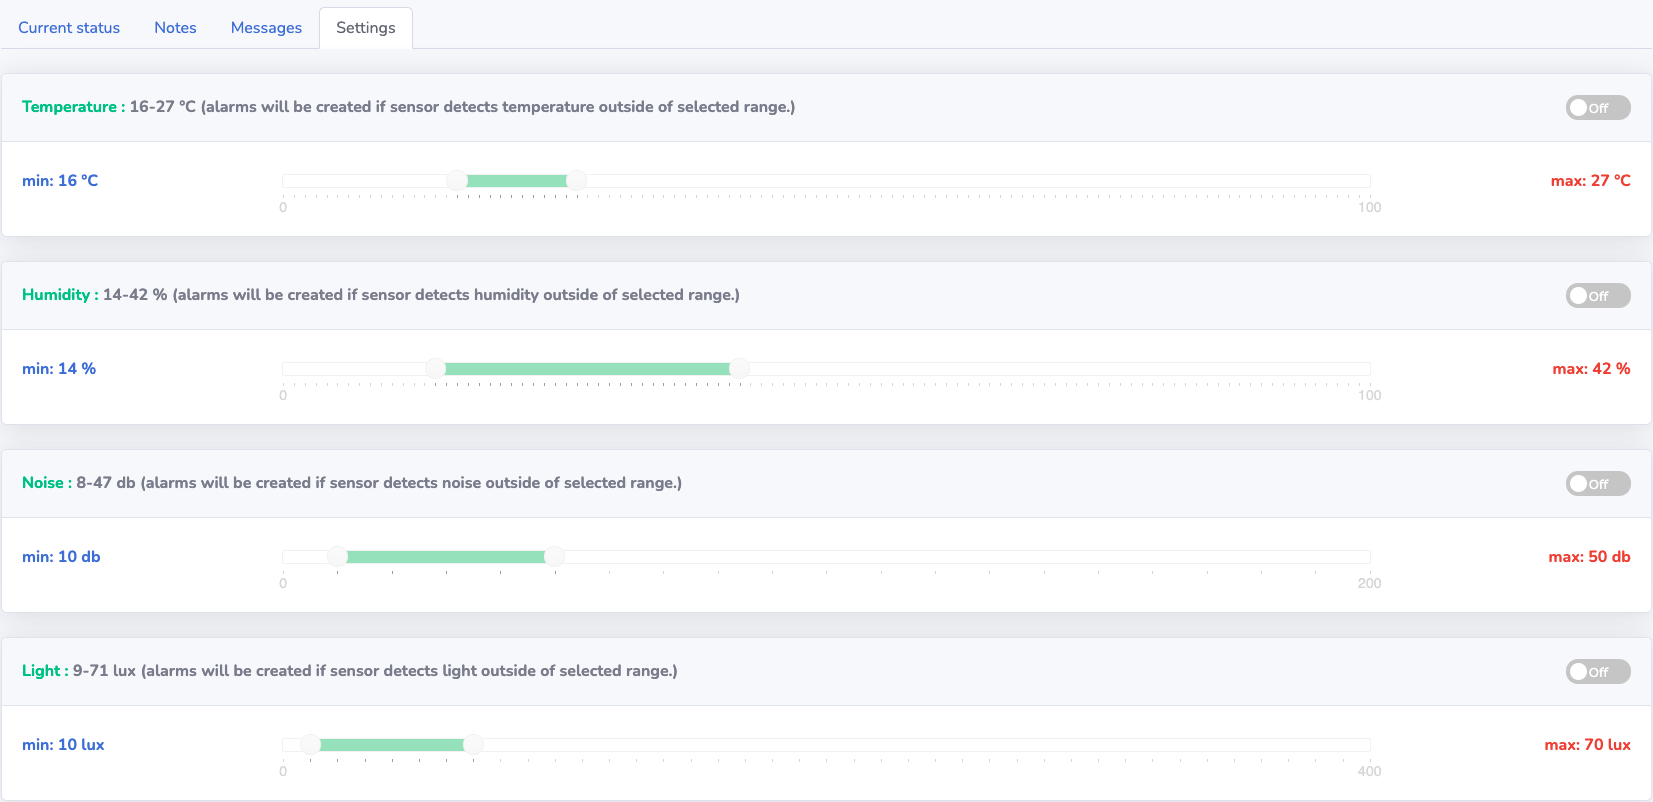Click the Noise minimum slider handle
Viewport: 1653px width, 802px height.
(x=337, y=557)
